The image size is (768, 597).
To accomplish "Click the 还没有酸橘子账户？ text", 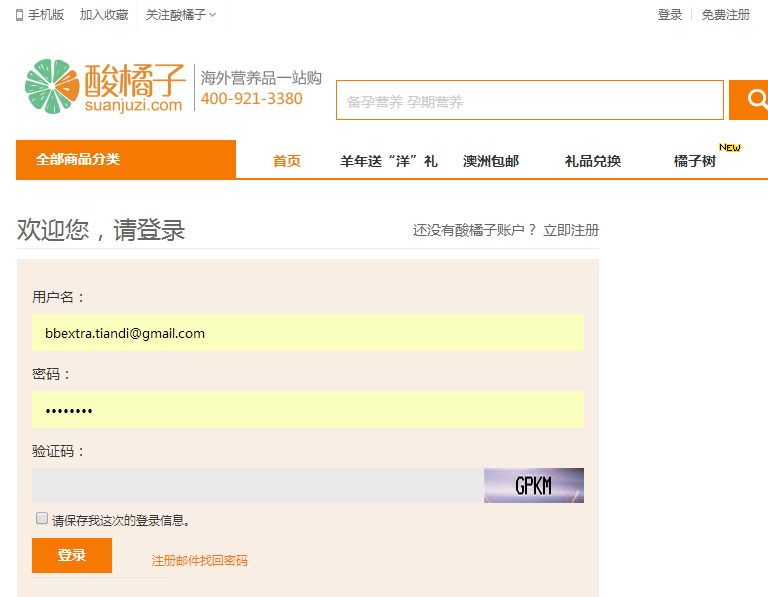I will [x=474, y=230].
